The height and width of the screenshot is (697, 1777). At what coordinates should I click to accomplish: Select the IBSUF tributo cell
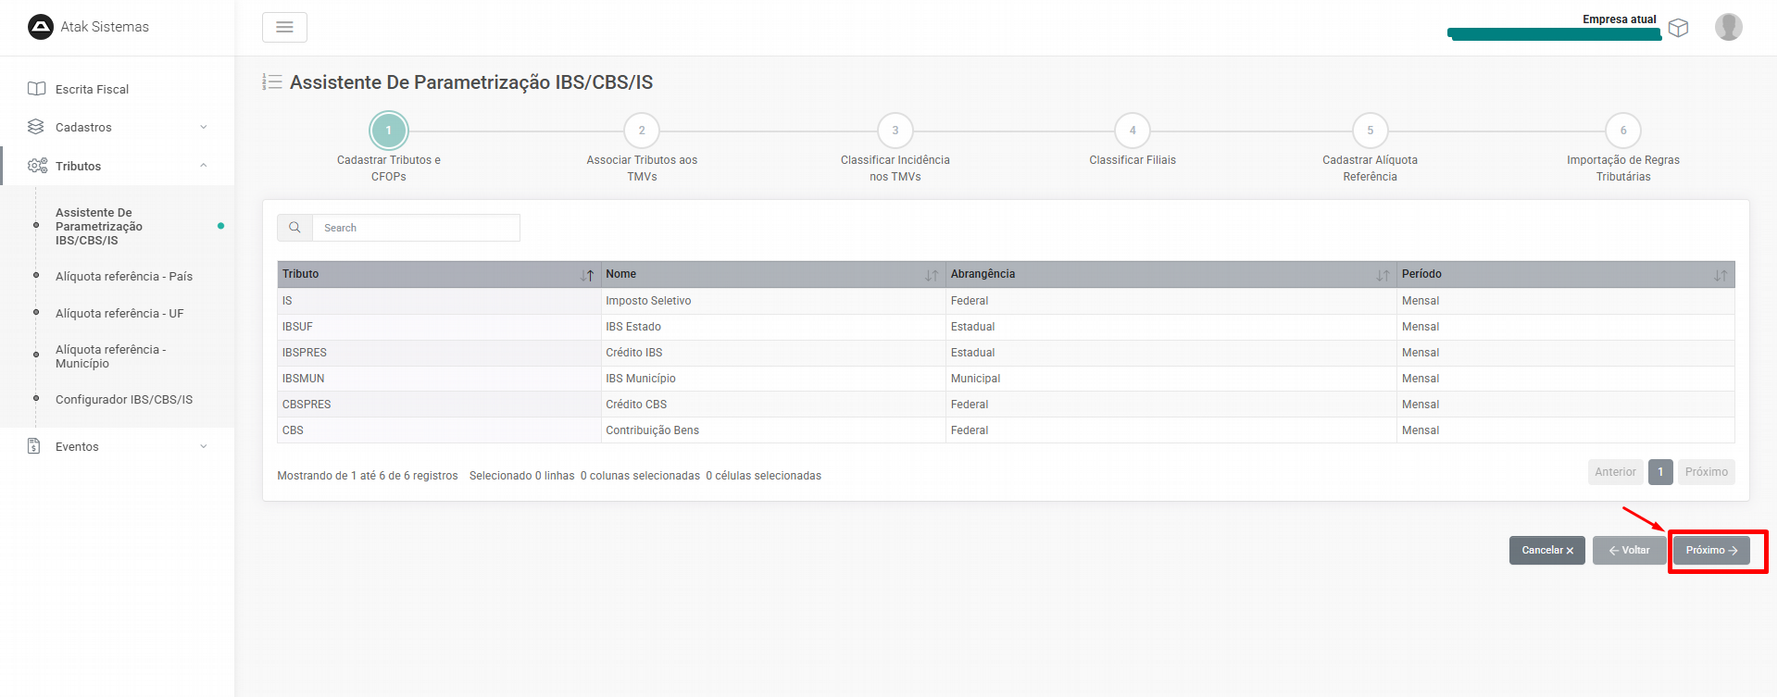439,327
